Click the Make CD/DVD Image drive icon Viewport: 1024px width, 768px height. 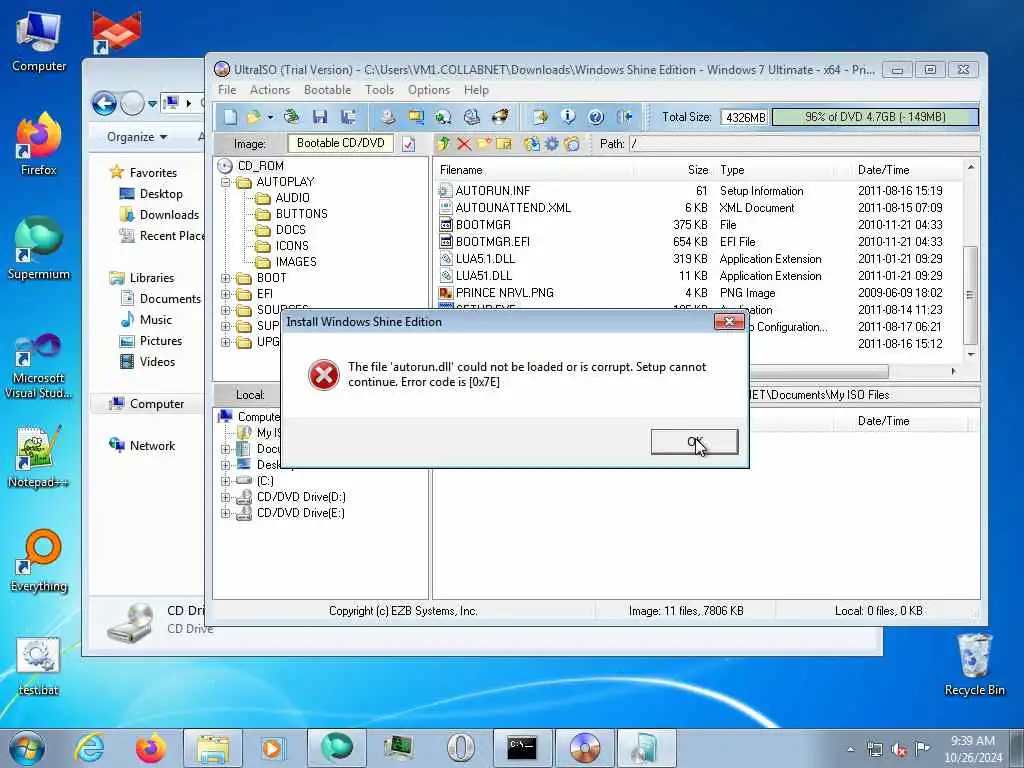(x=388, y=117)
